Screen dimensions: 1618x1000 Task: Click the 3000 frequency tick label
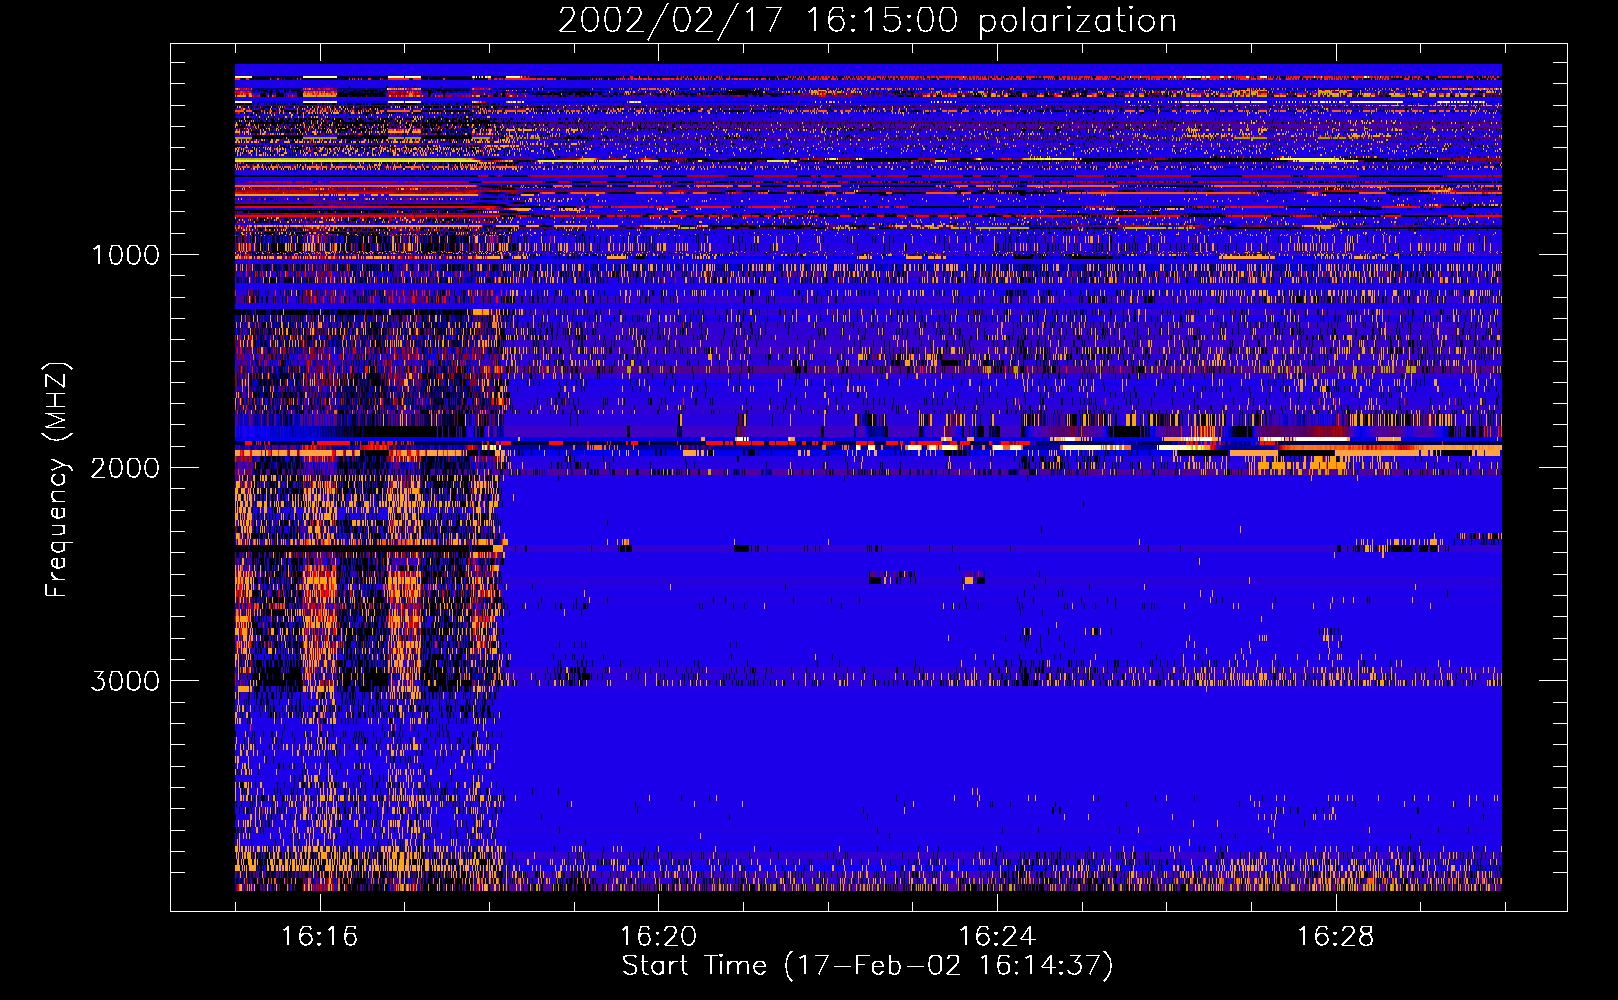click(125, 681)
